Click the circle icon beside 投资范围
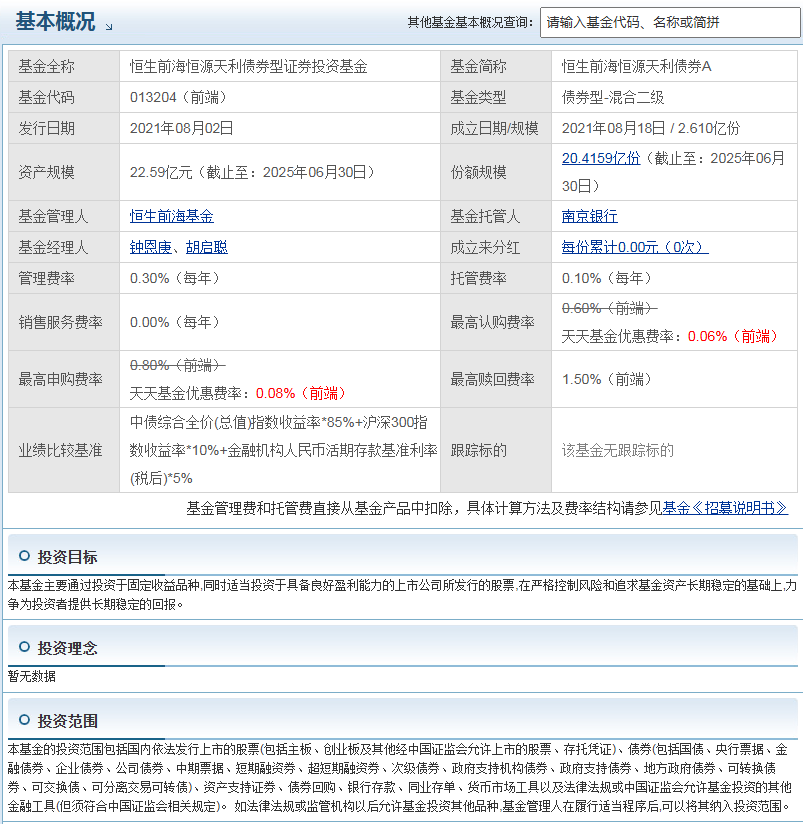The width and height of the screenshot is (803, 824). coord(24,719)
